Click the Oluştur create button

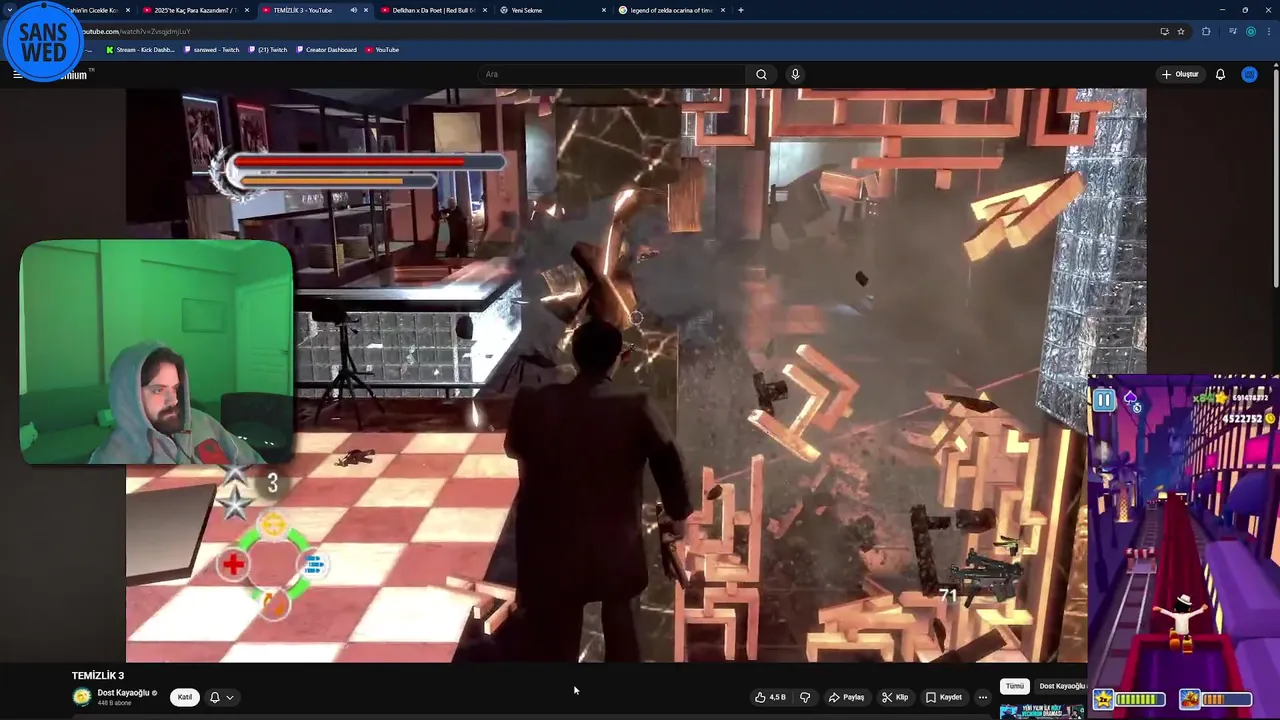[1180, 74]
